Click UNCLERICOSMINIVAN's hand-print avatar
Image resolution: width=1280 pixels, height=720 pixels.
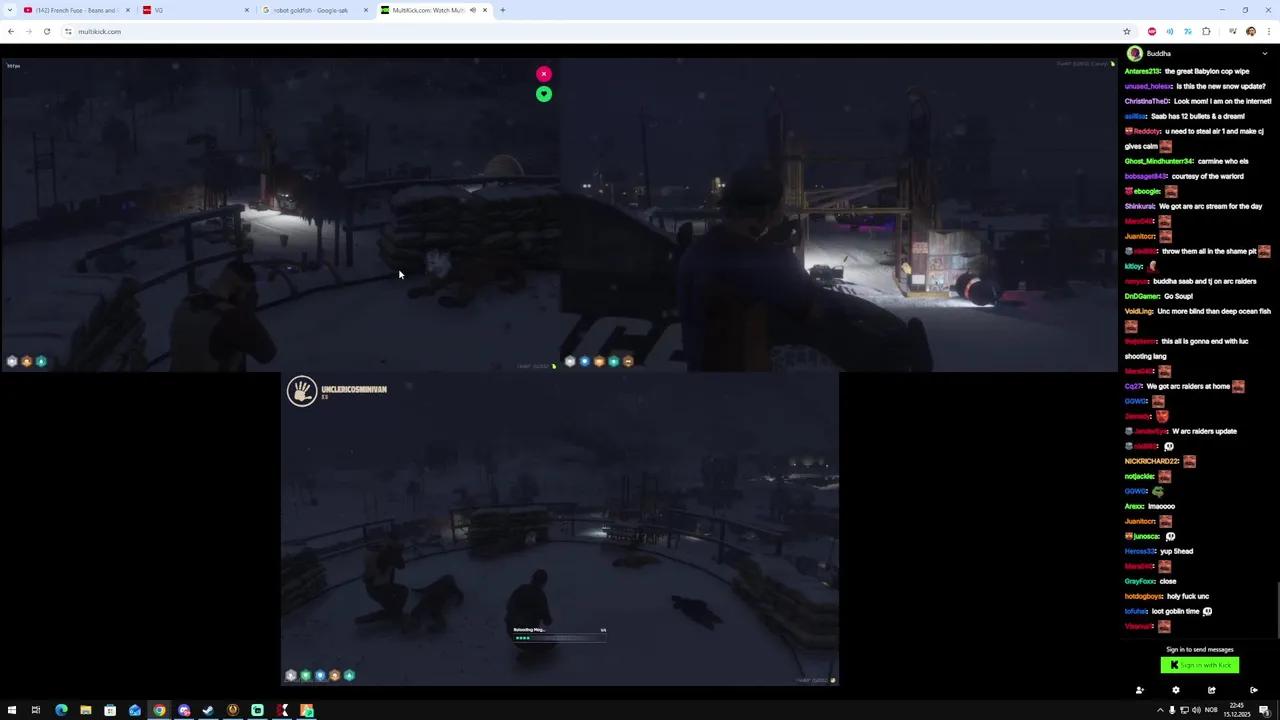click(x=302, y=391)
